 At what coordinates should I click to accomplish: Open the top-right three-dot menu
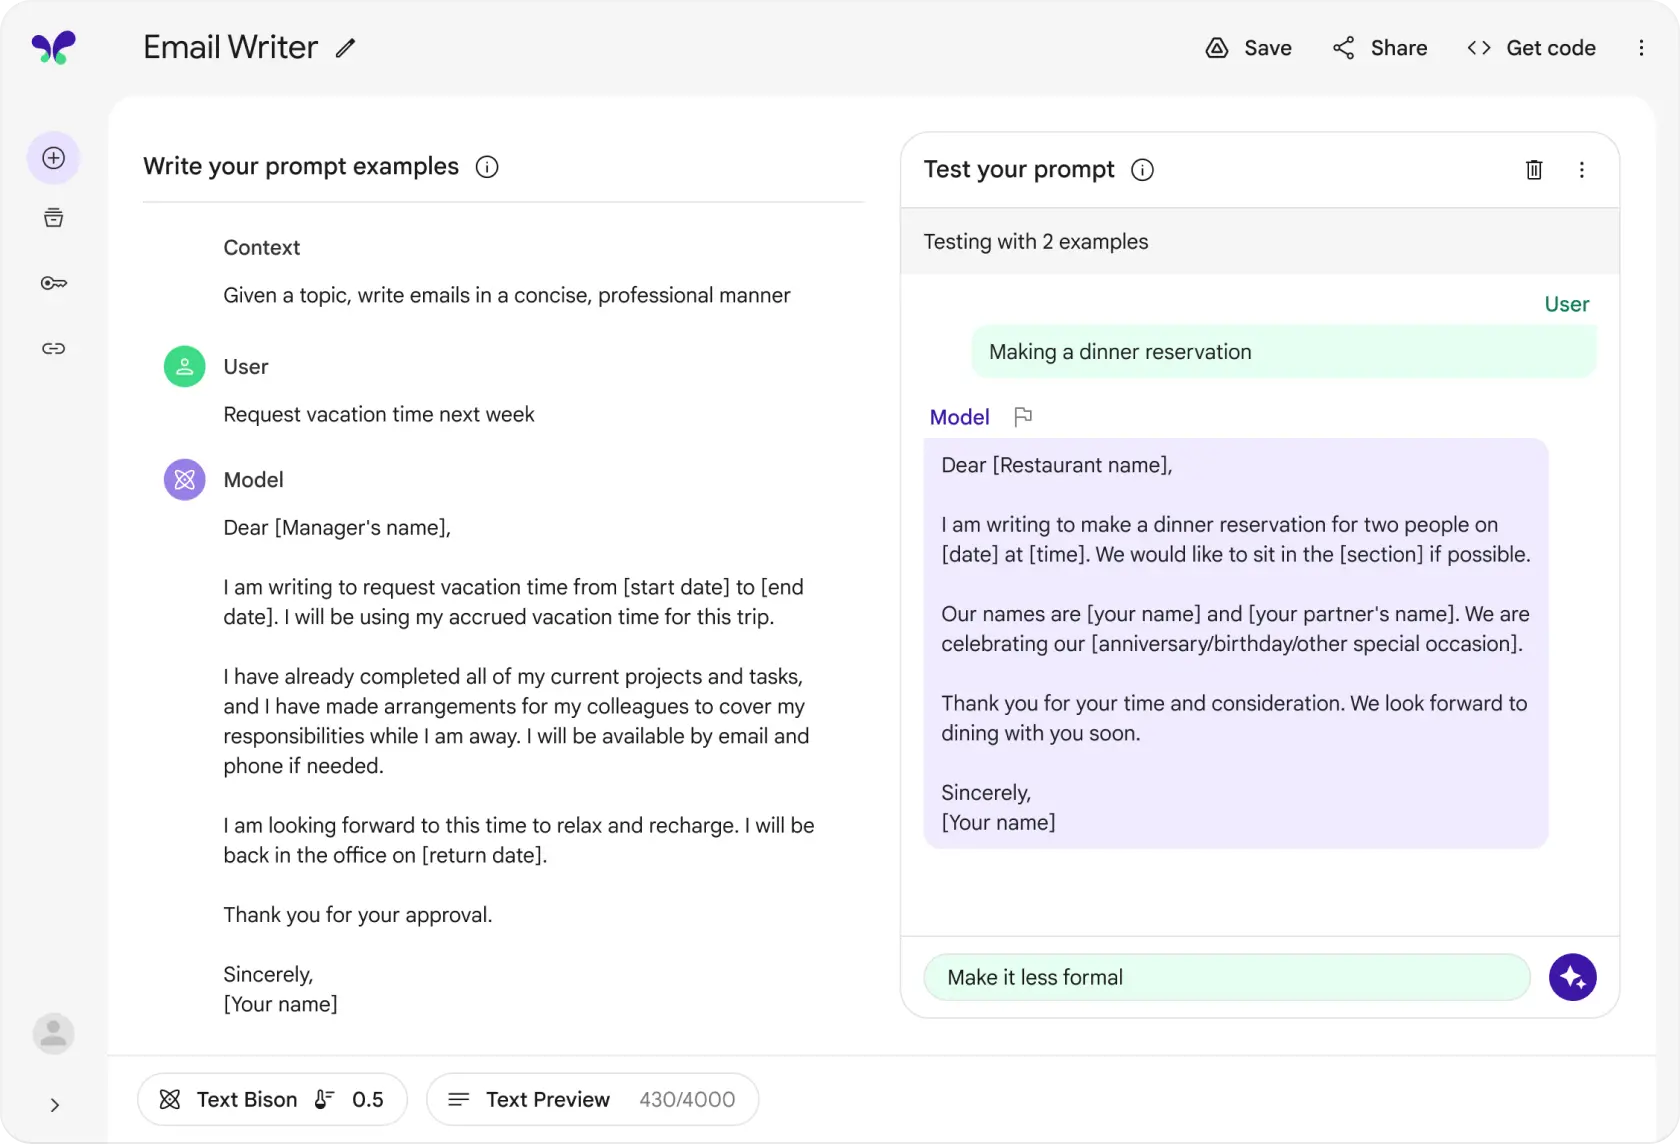1641,47
